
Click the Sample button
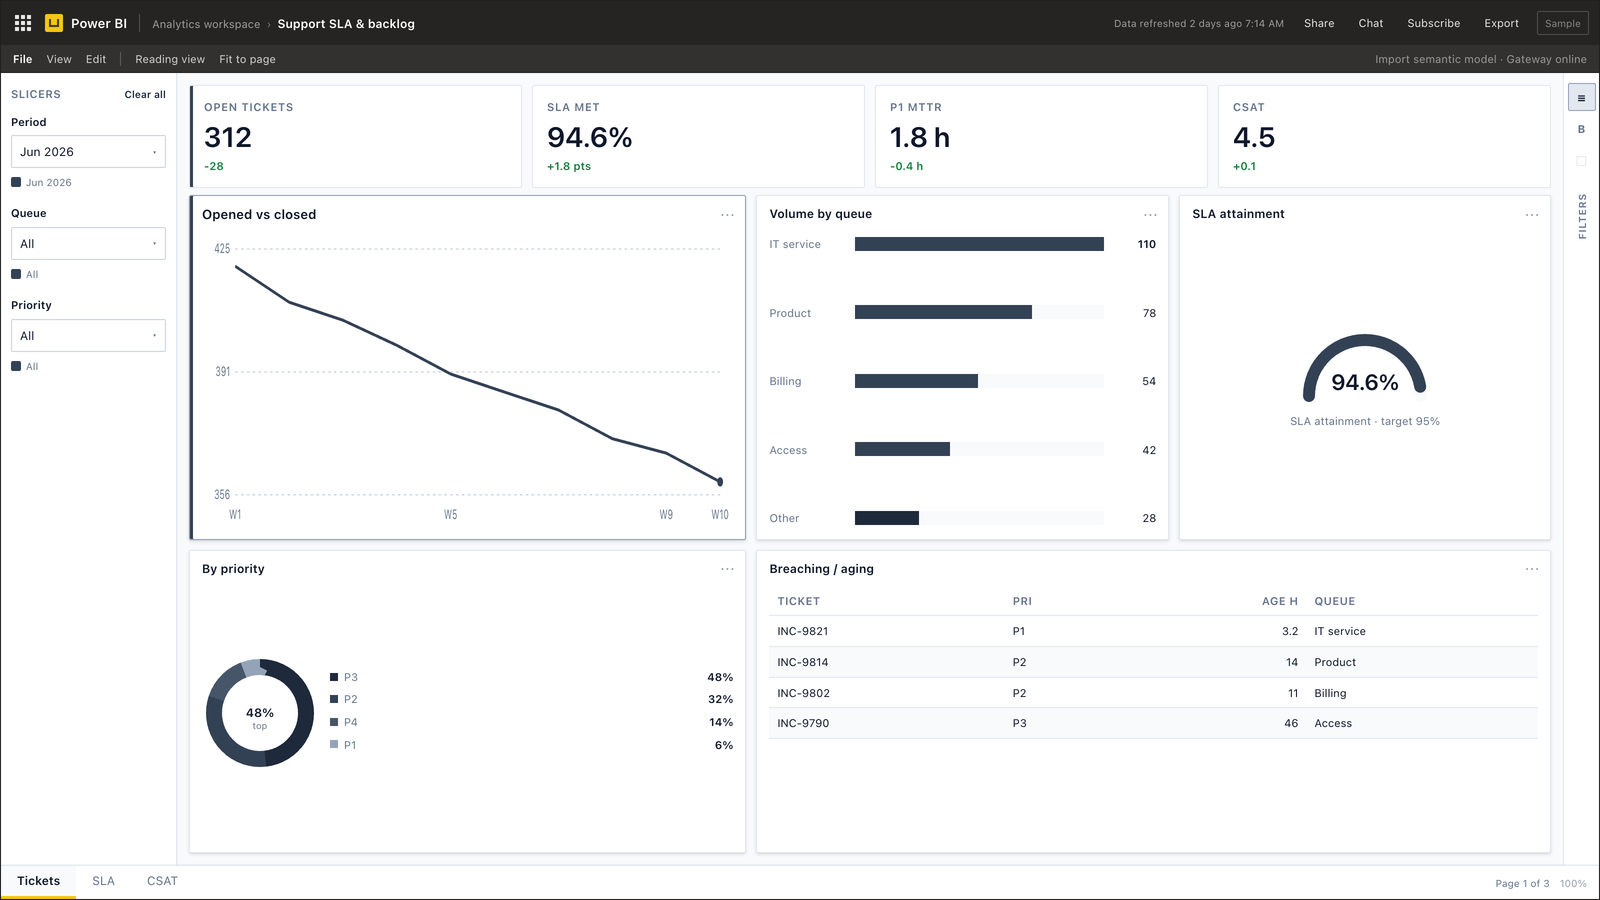coord(1562,23)
